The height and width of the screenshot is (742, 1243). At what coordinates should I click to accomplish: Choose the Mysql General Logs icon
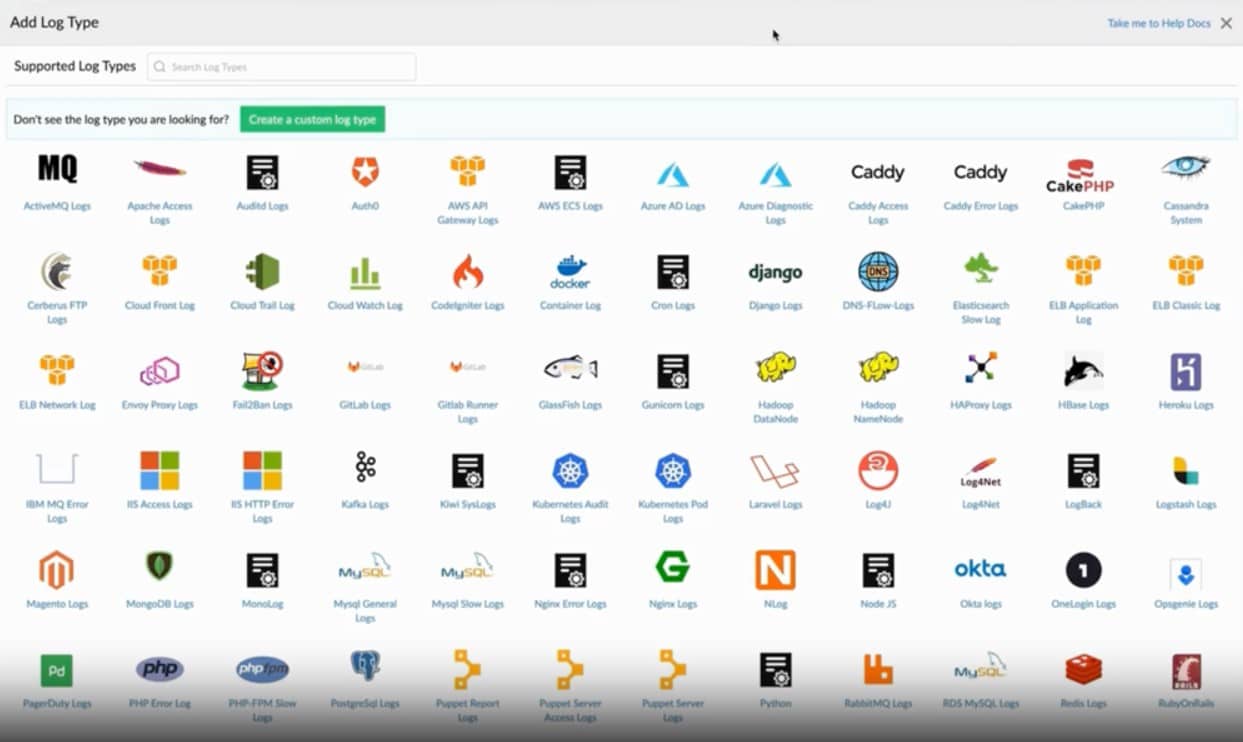[x=365, y=567]
